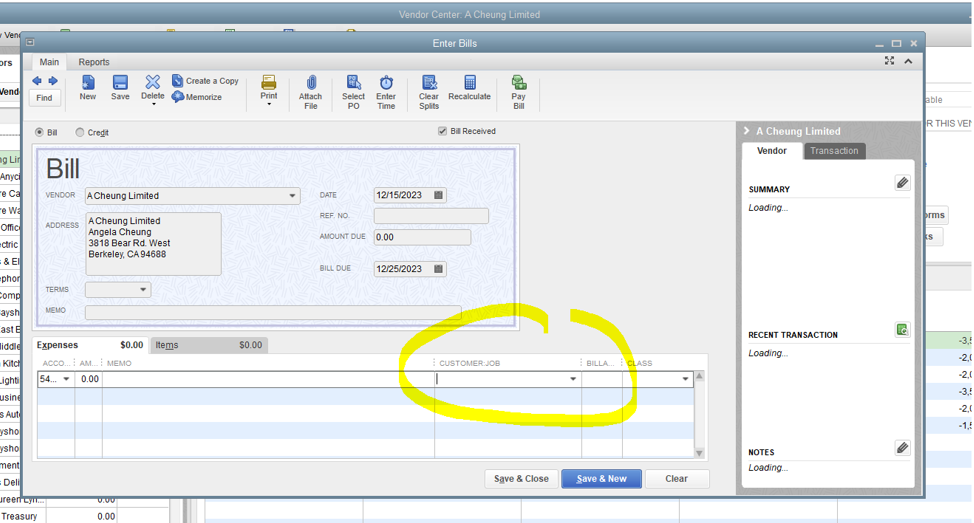Recalculate the bill totals
This screenshot has width=974, height=523.
470,88
